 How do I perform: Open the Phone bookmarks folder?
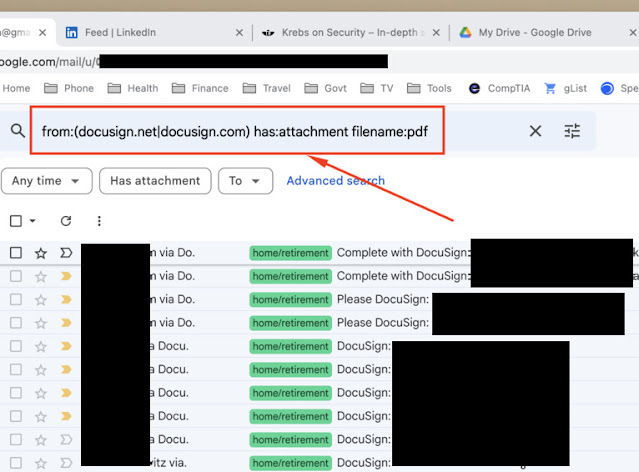(69, 88)
